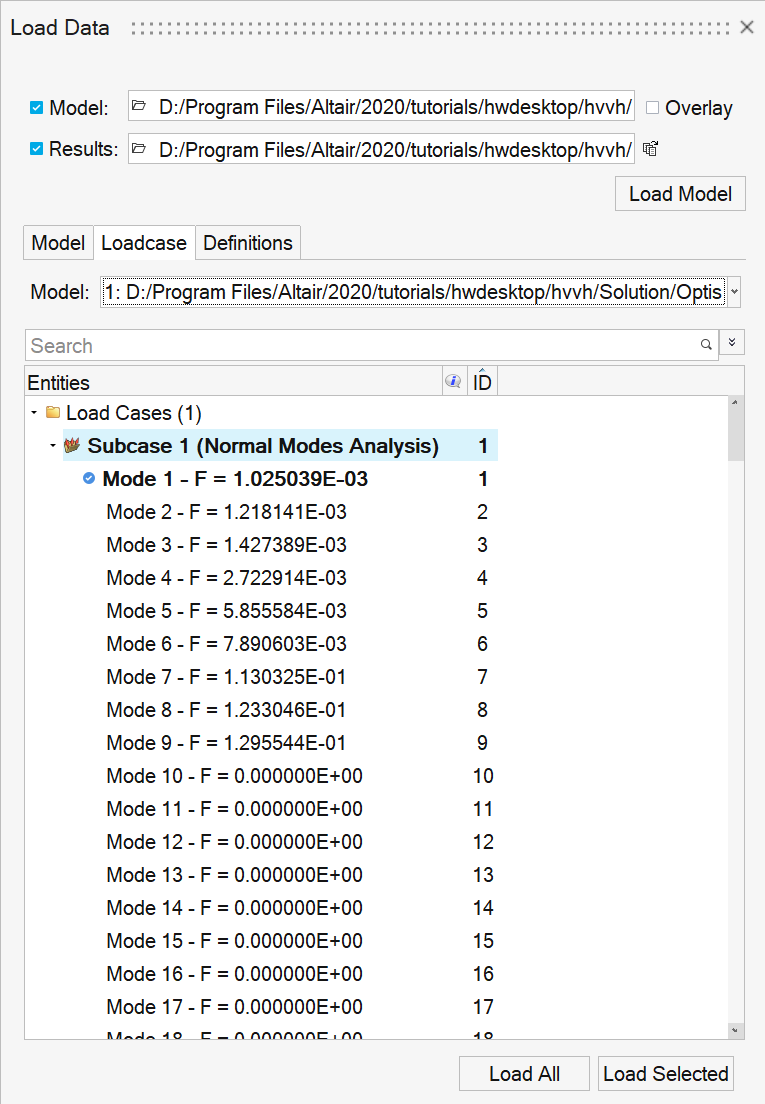Click the reader options icon beside Results path

[650, 149]
